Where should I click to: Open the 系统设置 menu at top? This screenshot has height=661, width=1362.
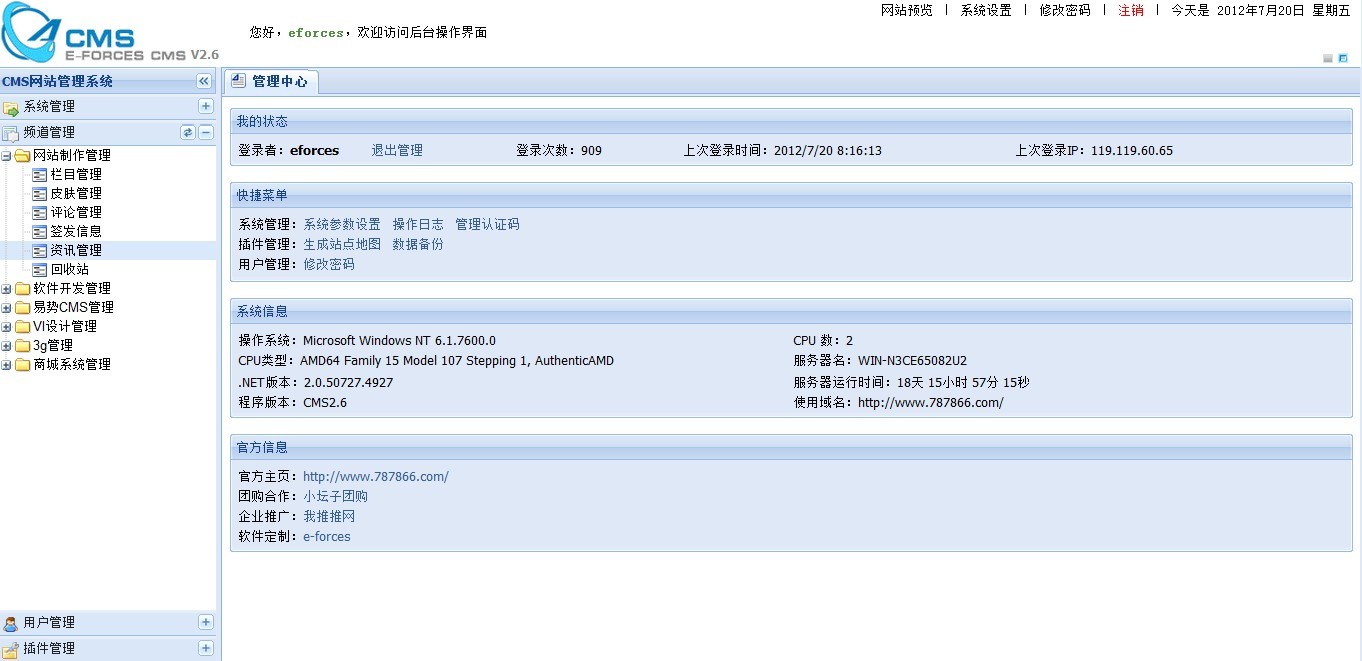tap(984, 12)
